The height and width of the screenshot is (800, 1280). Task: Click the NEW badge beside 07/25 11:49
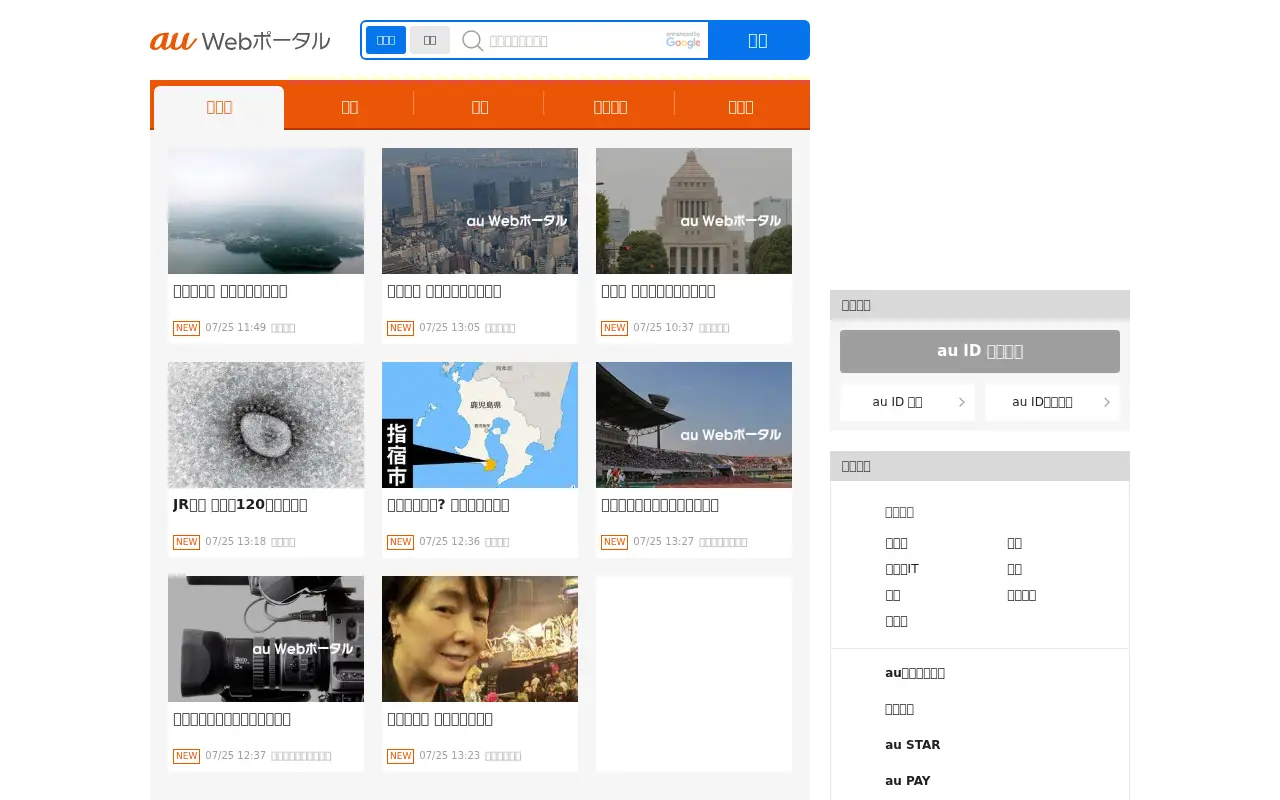click(186, 328)
